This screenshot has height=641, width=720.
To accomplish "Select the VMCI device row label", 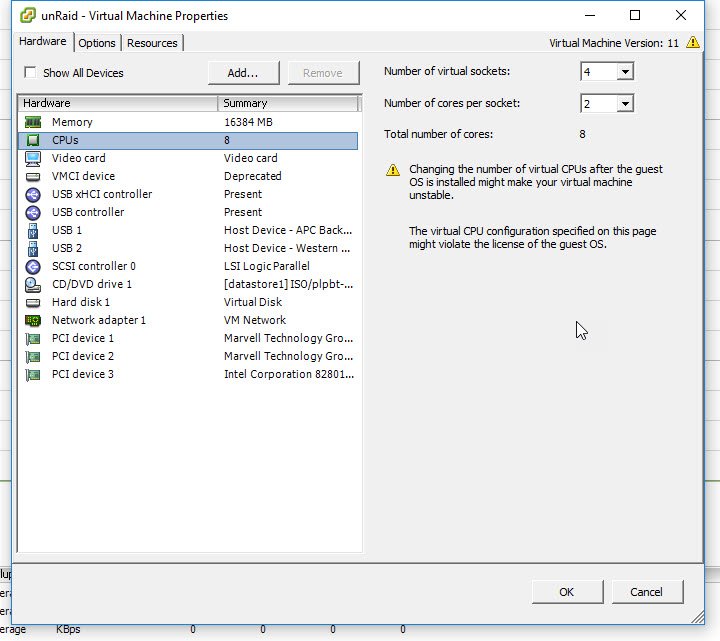I will [83, 176].
